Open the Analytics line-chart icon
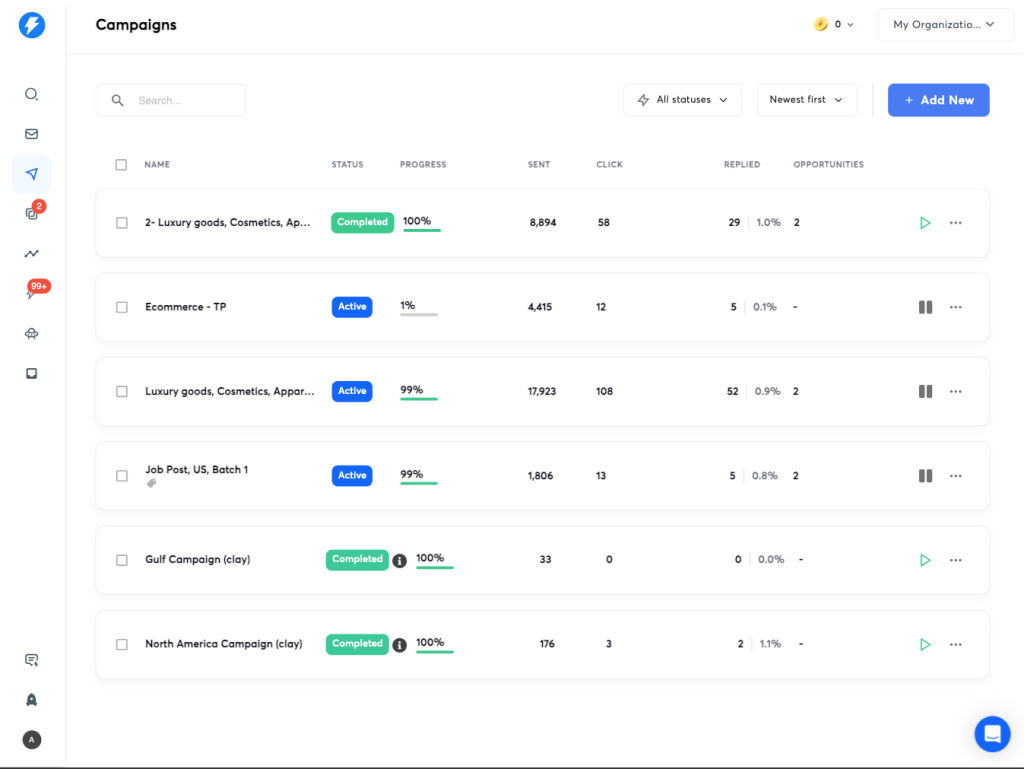 pos(31,253)
